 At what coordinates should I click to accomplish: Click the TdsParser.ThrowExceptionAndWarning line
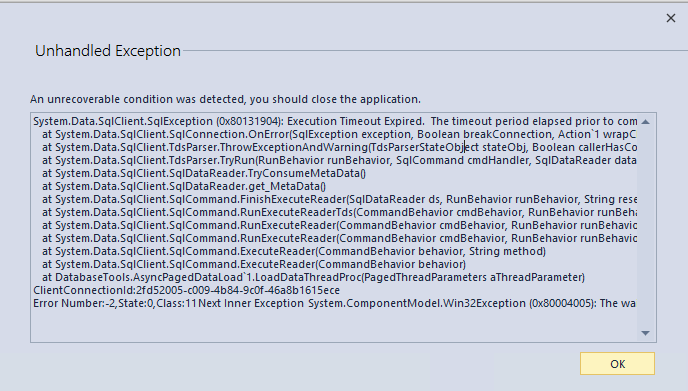coord(340,147)
